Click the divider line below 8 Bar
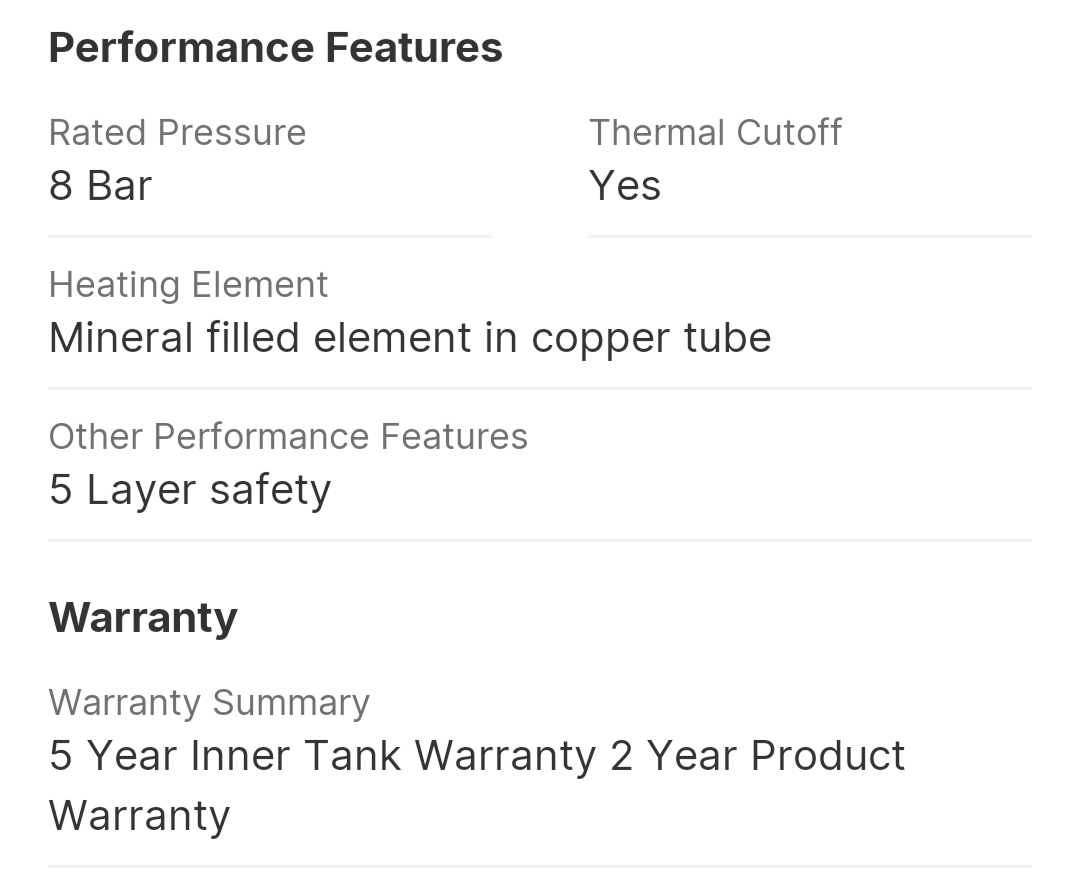1080x885 pixels. (x=270, y=236)
